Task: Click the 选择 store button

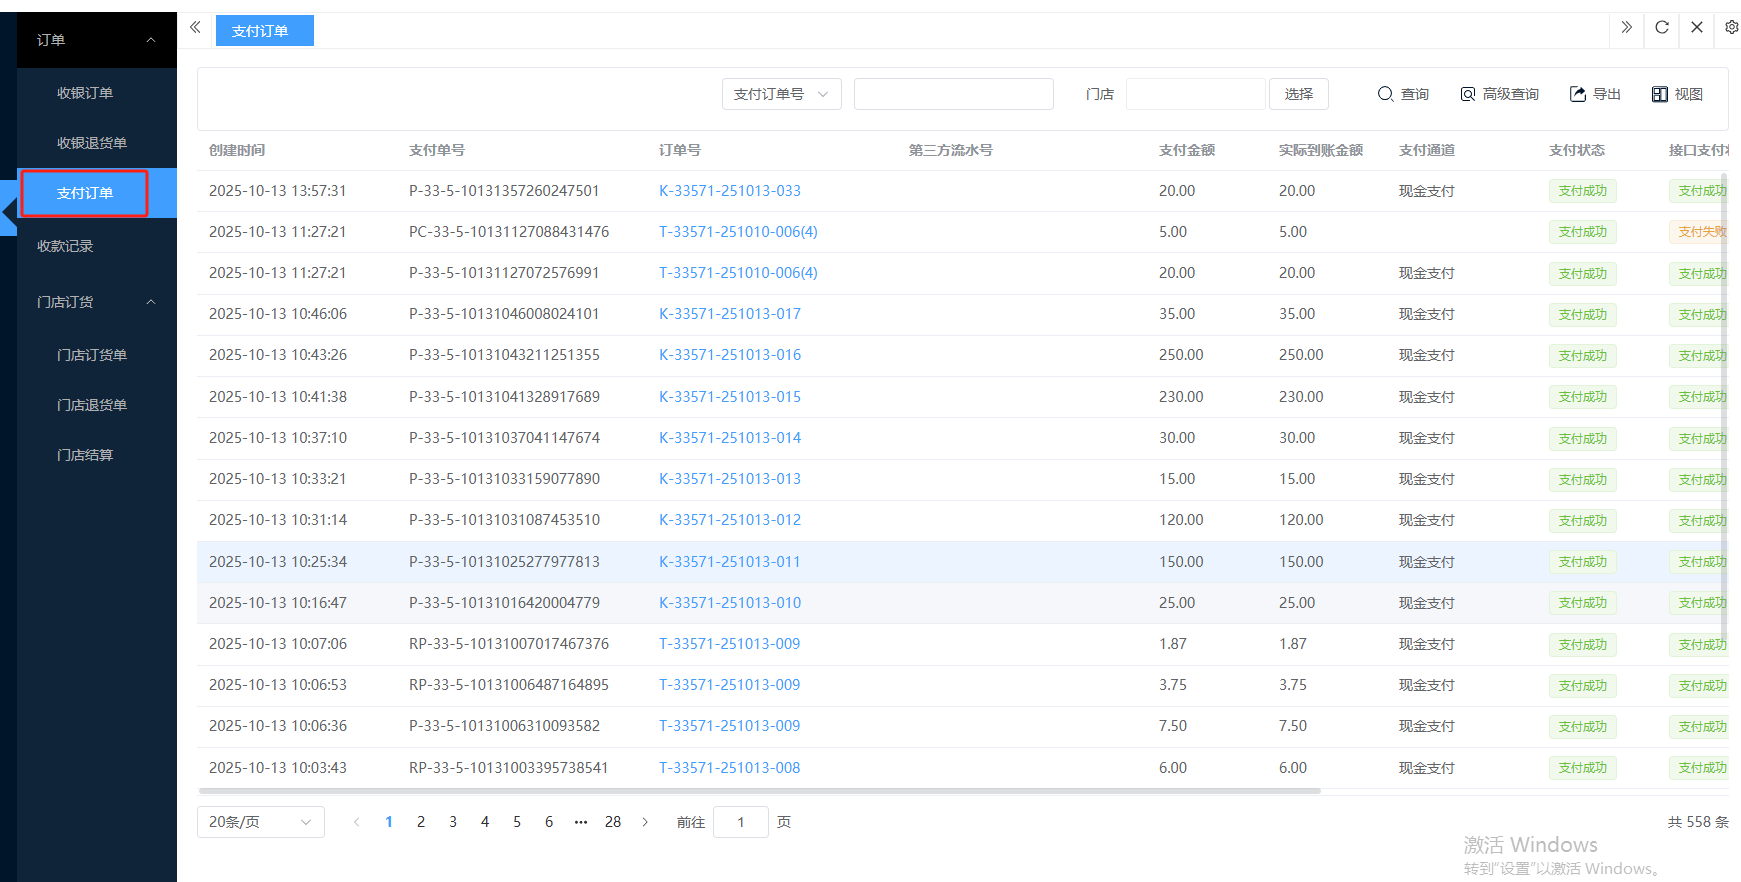Action: click(1298, 94)
